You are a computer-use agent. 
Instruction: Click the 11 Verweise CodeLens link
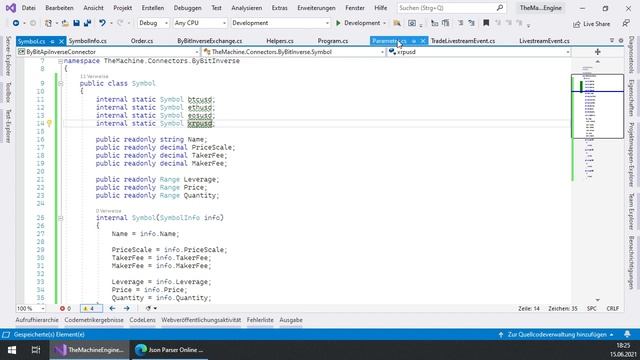point(94,76)
